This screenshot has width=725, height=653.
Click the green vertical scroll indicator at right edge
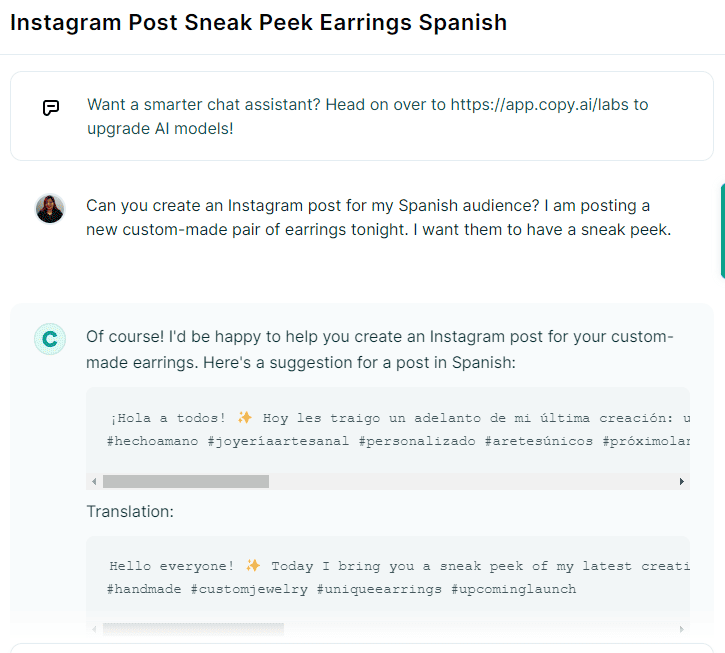tap(721, 230)
